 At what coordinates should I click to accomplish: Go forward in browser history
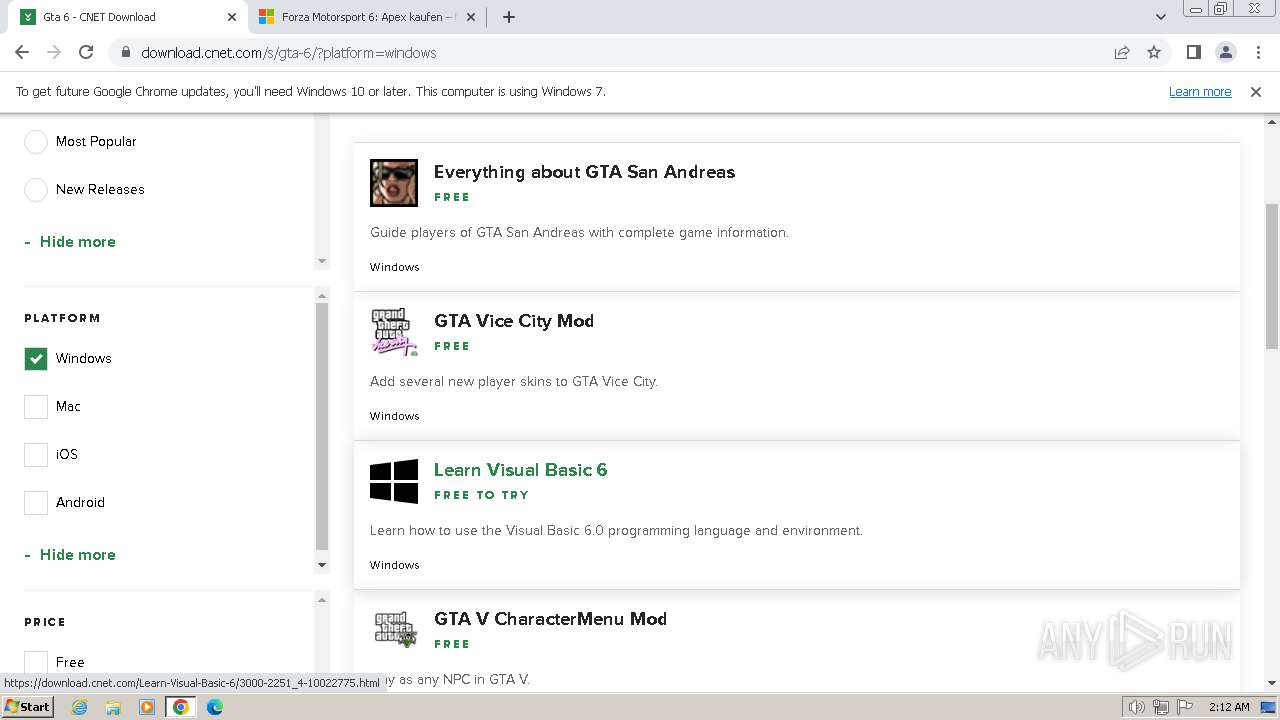pos(54,52)
